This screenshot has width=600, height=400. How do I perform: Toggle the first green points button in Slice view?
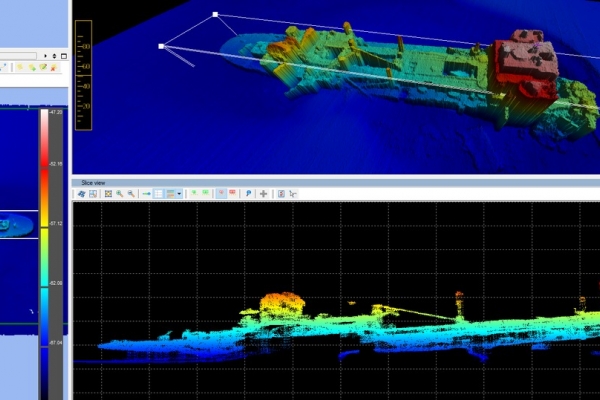(194, 193)
